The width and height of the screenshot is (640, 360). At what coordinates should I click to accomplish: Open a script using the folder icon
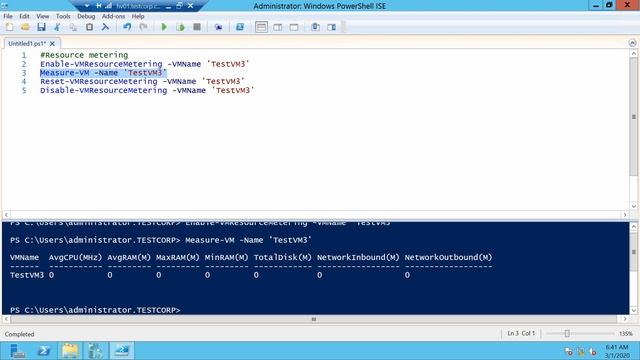pyautogui.click(x=25, y=27)
